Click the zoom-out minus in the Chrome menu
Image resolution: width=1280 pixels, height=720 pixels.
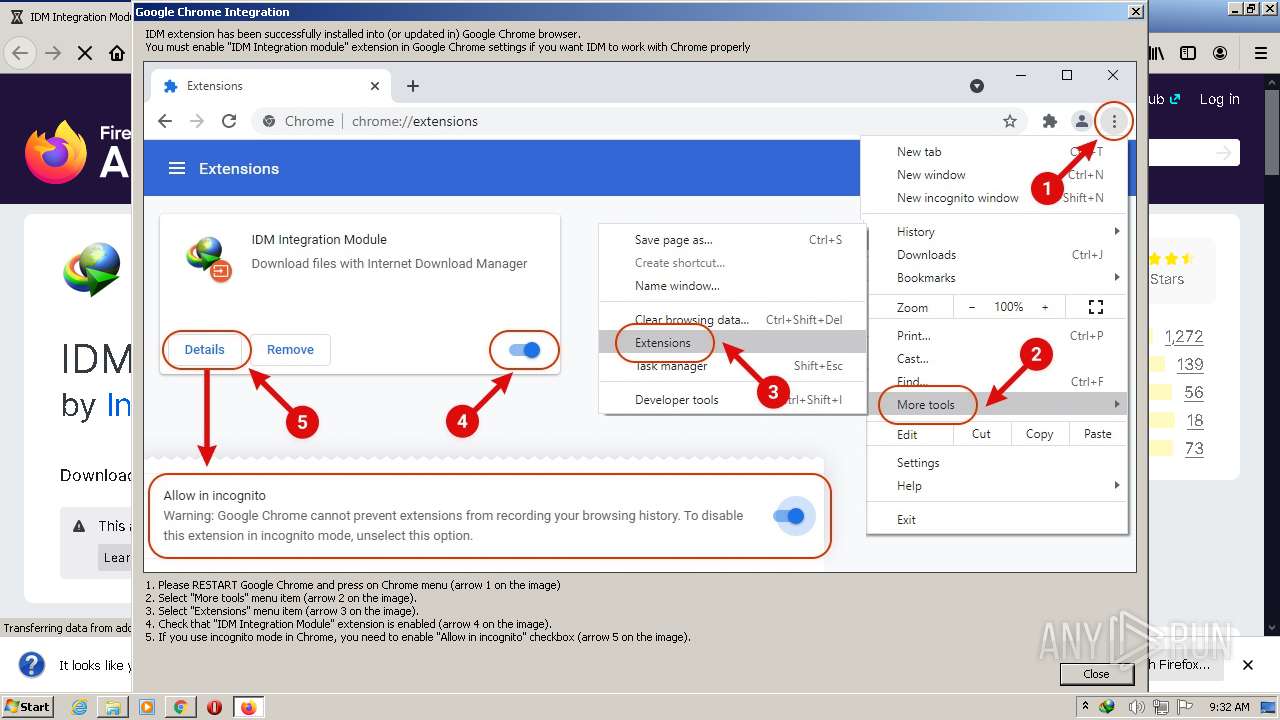(971, 307)
